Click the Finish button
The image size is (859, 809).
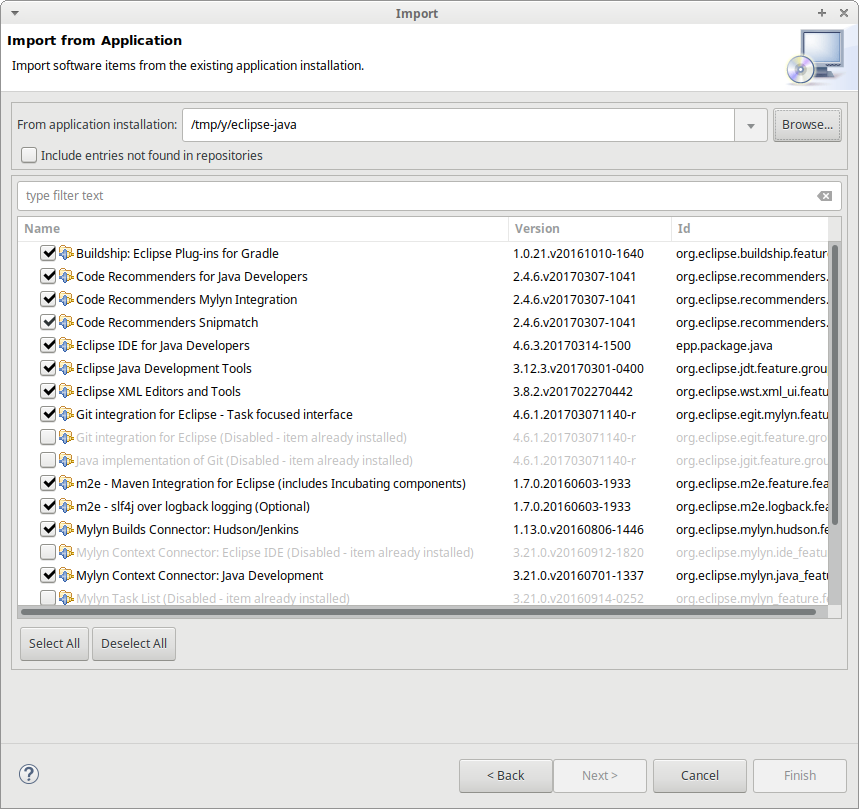800,776
